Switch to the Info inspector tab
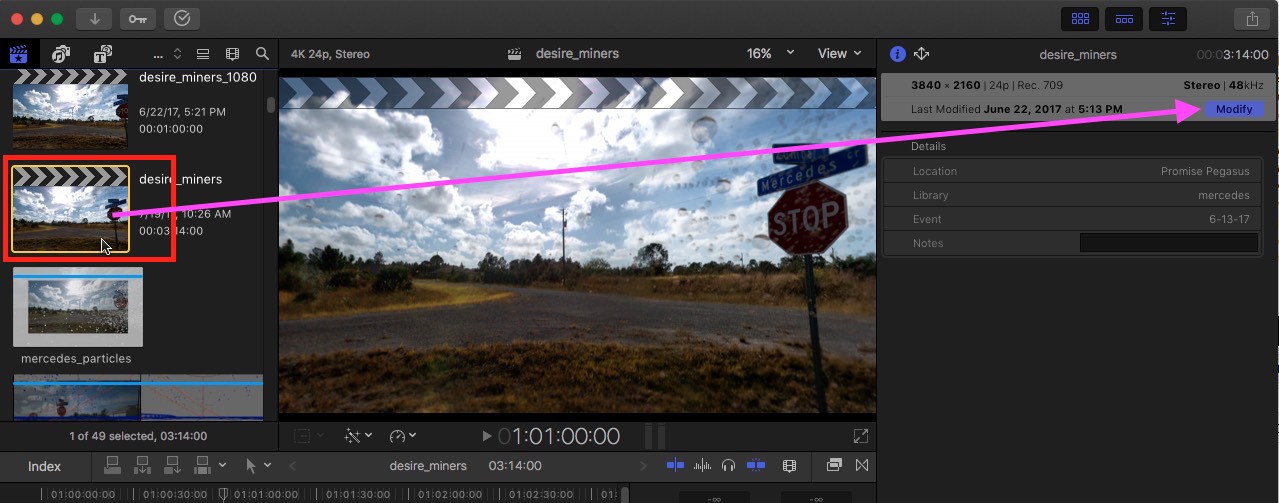This screenshot has height=503, width=1279. click(897, 54)
